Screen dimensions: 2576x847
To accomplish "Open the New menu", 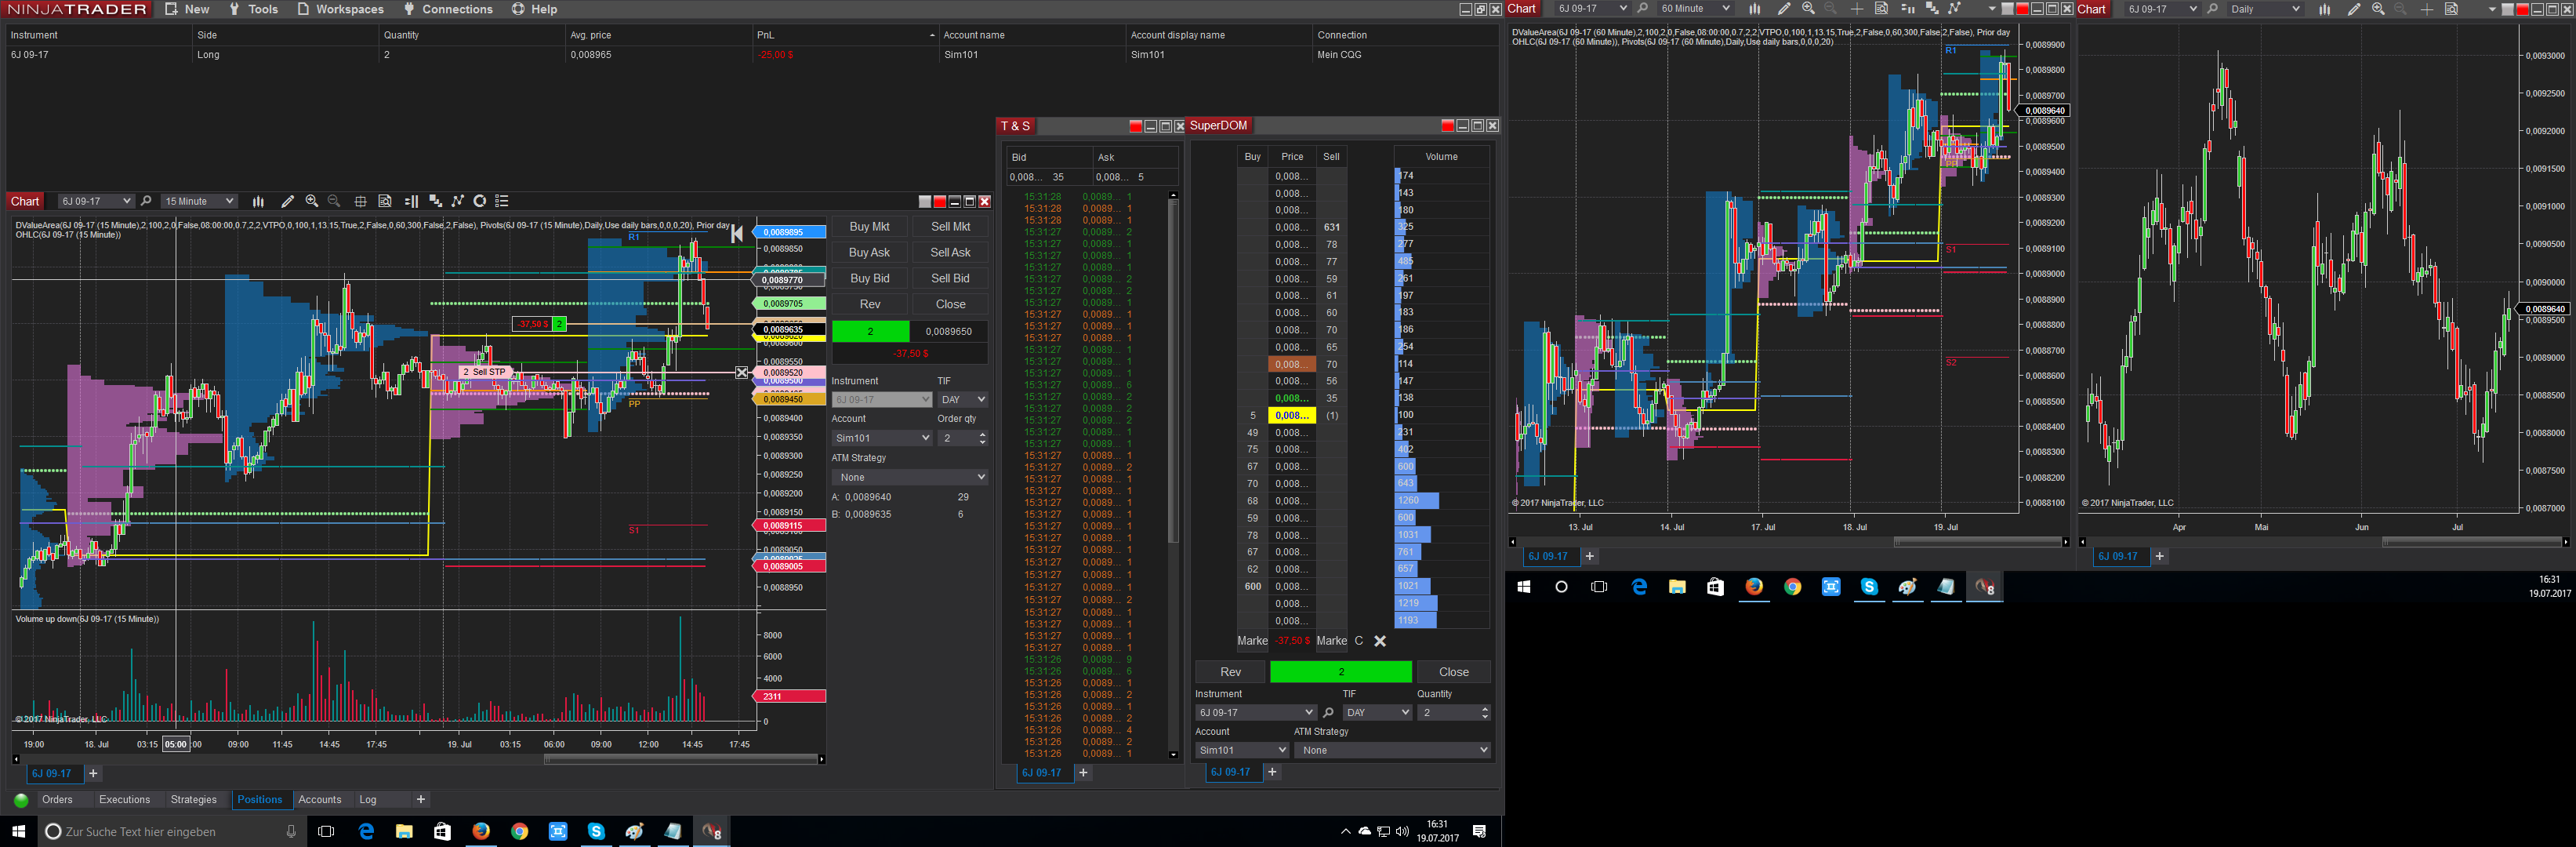I will [188, 9].
